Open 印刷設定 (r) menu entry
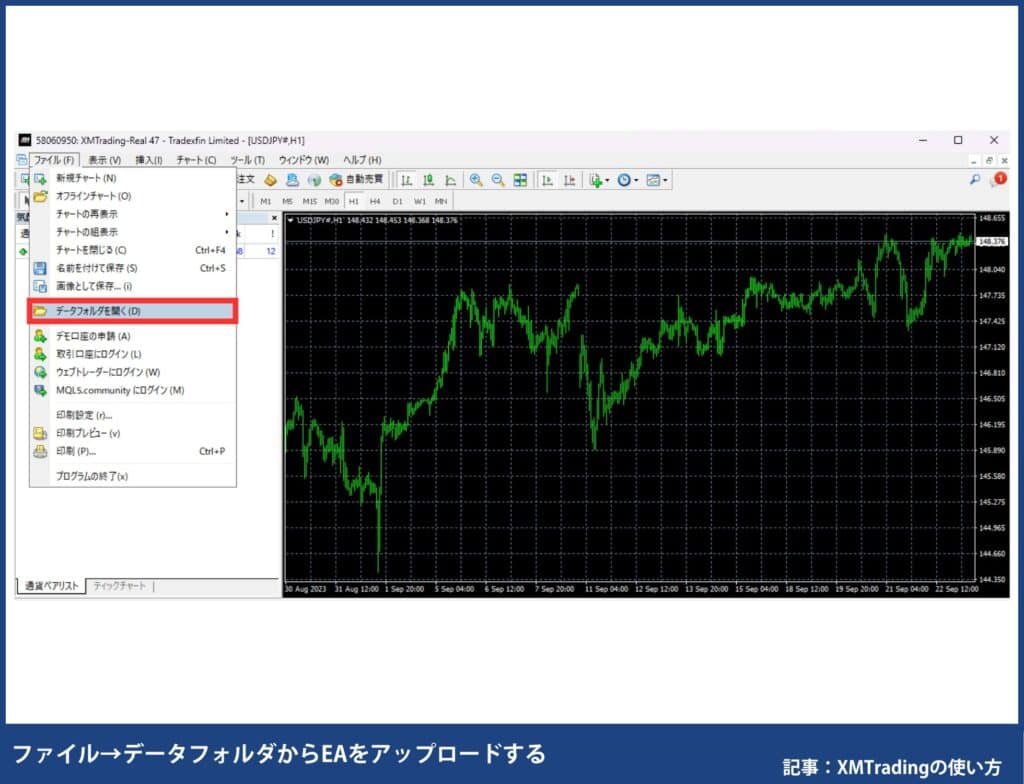This screenshot has width=1024, height=784. coord(133,415)
